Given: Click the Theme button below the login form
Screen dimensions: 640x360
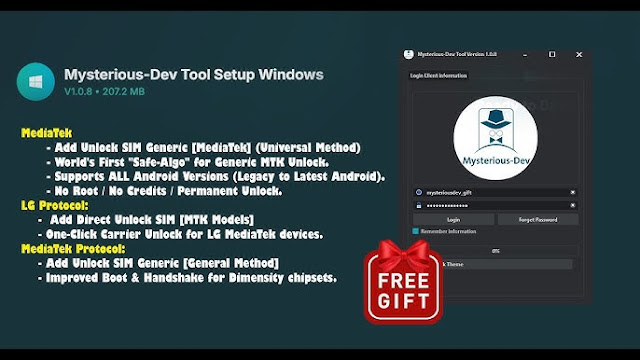Looking at the screenshot, I should coord(507,264).
